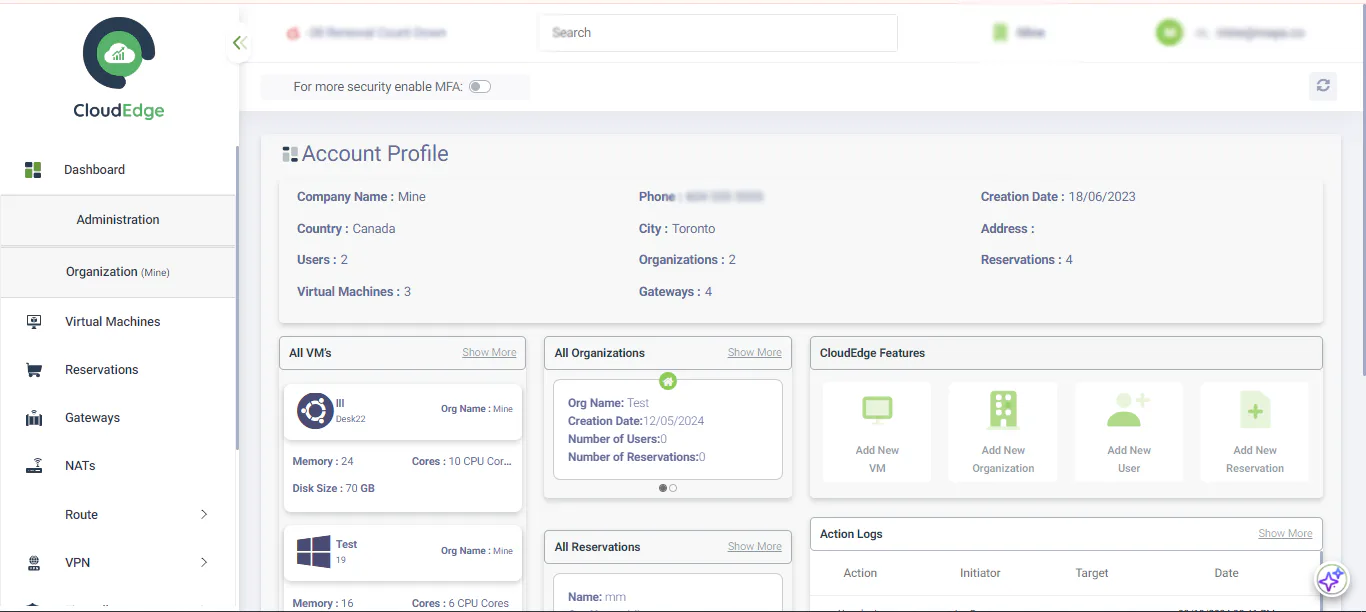Click the Add New VM monitor icon
The height and width of the screenshot is (612, 1366).
pyautogui.click(x=877, y=409)
